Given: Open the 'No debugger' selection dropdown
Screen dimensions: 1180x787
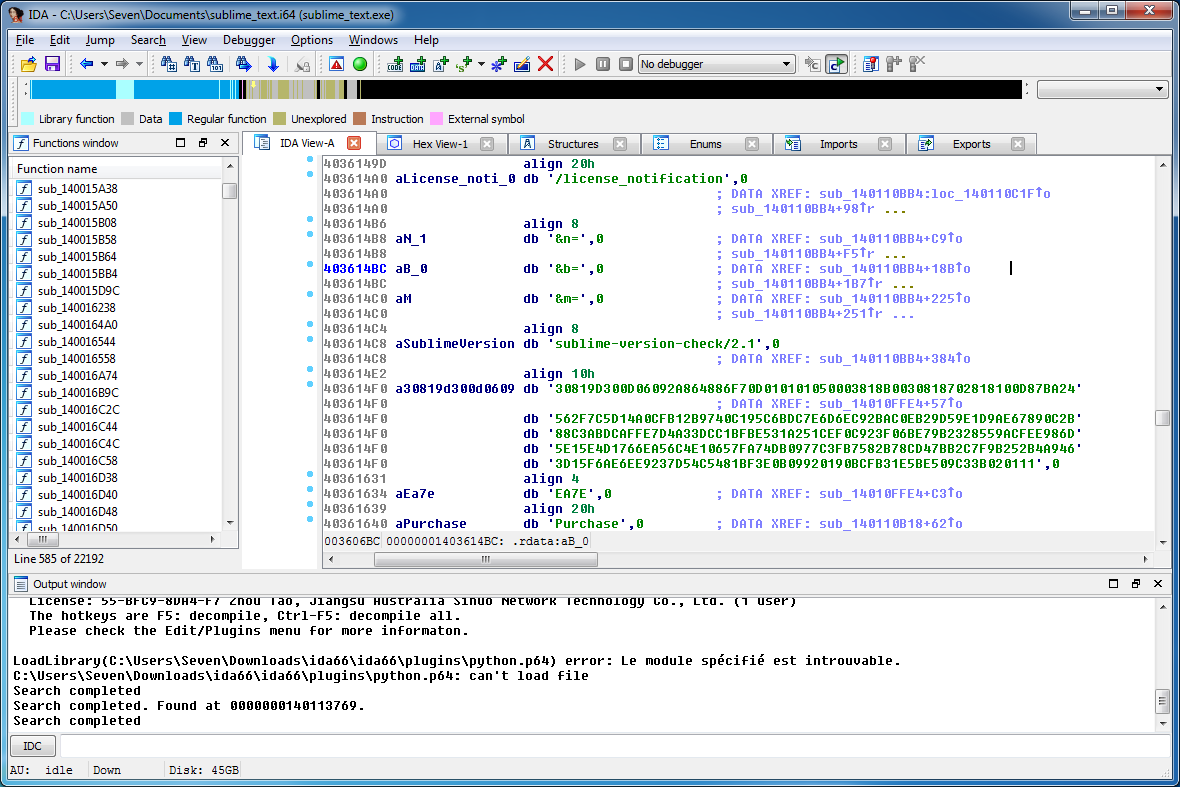Looking at the screenshot, I should [x=716, y=64].
